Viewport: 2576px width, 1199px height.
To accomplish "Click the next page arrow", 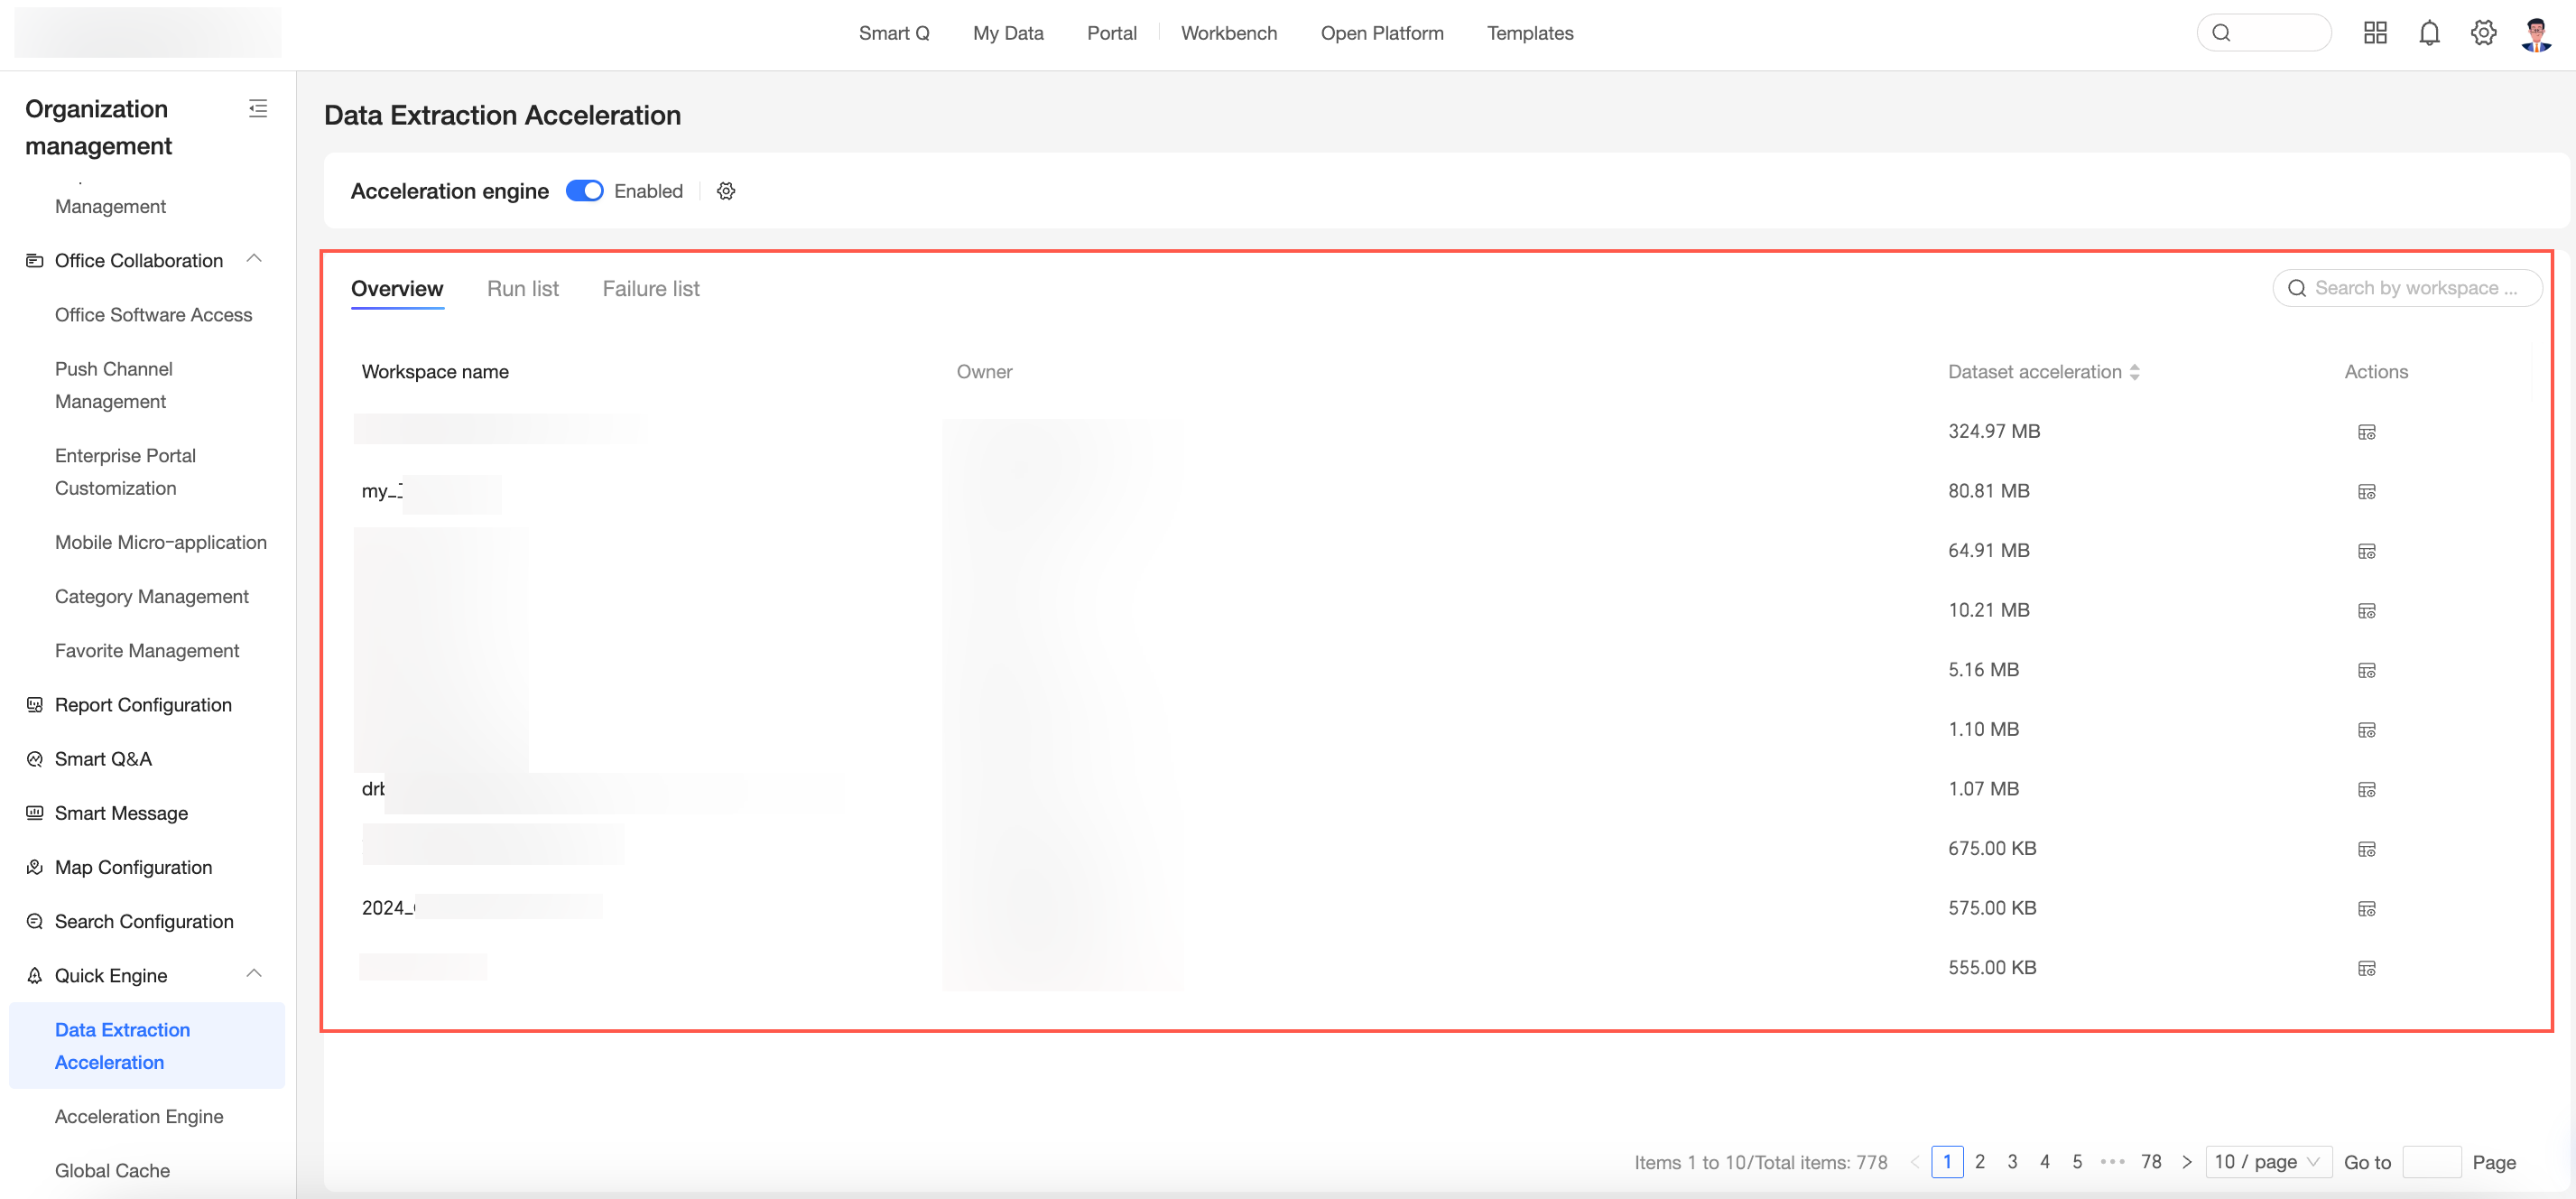I will point(2187,1161).
